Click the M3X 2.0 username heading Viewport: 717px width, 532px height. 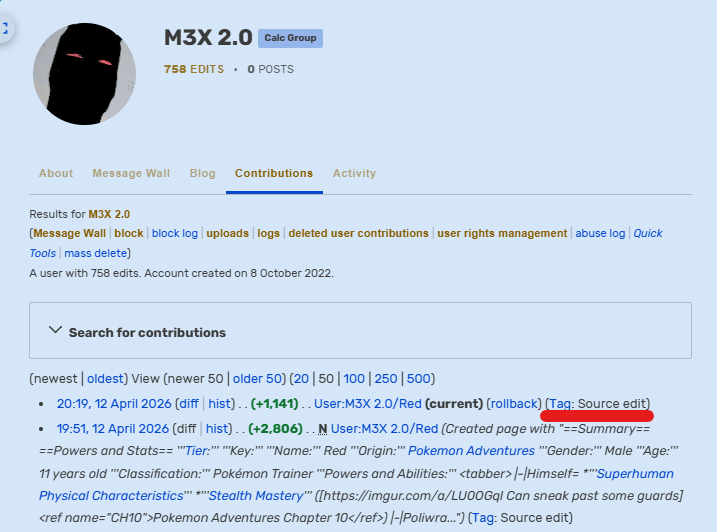pos(208,38)
